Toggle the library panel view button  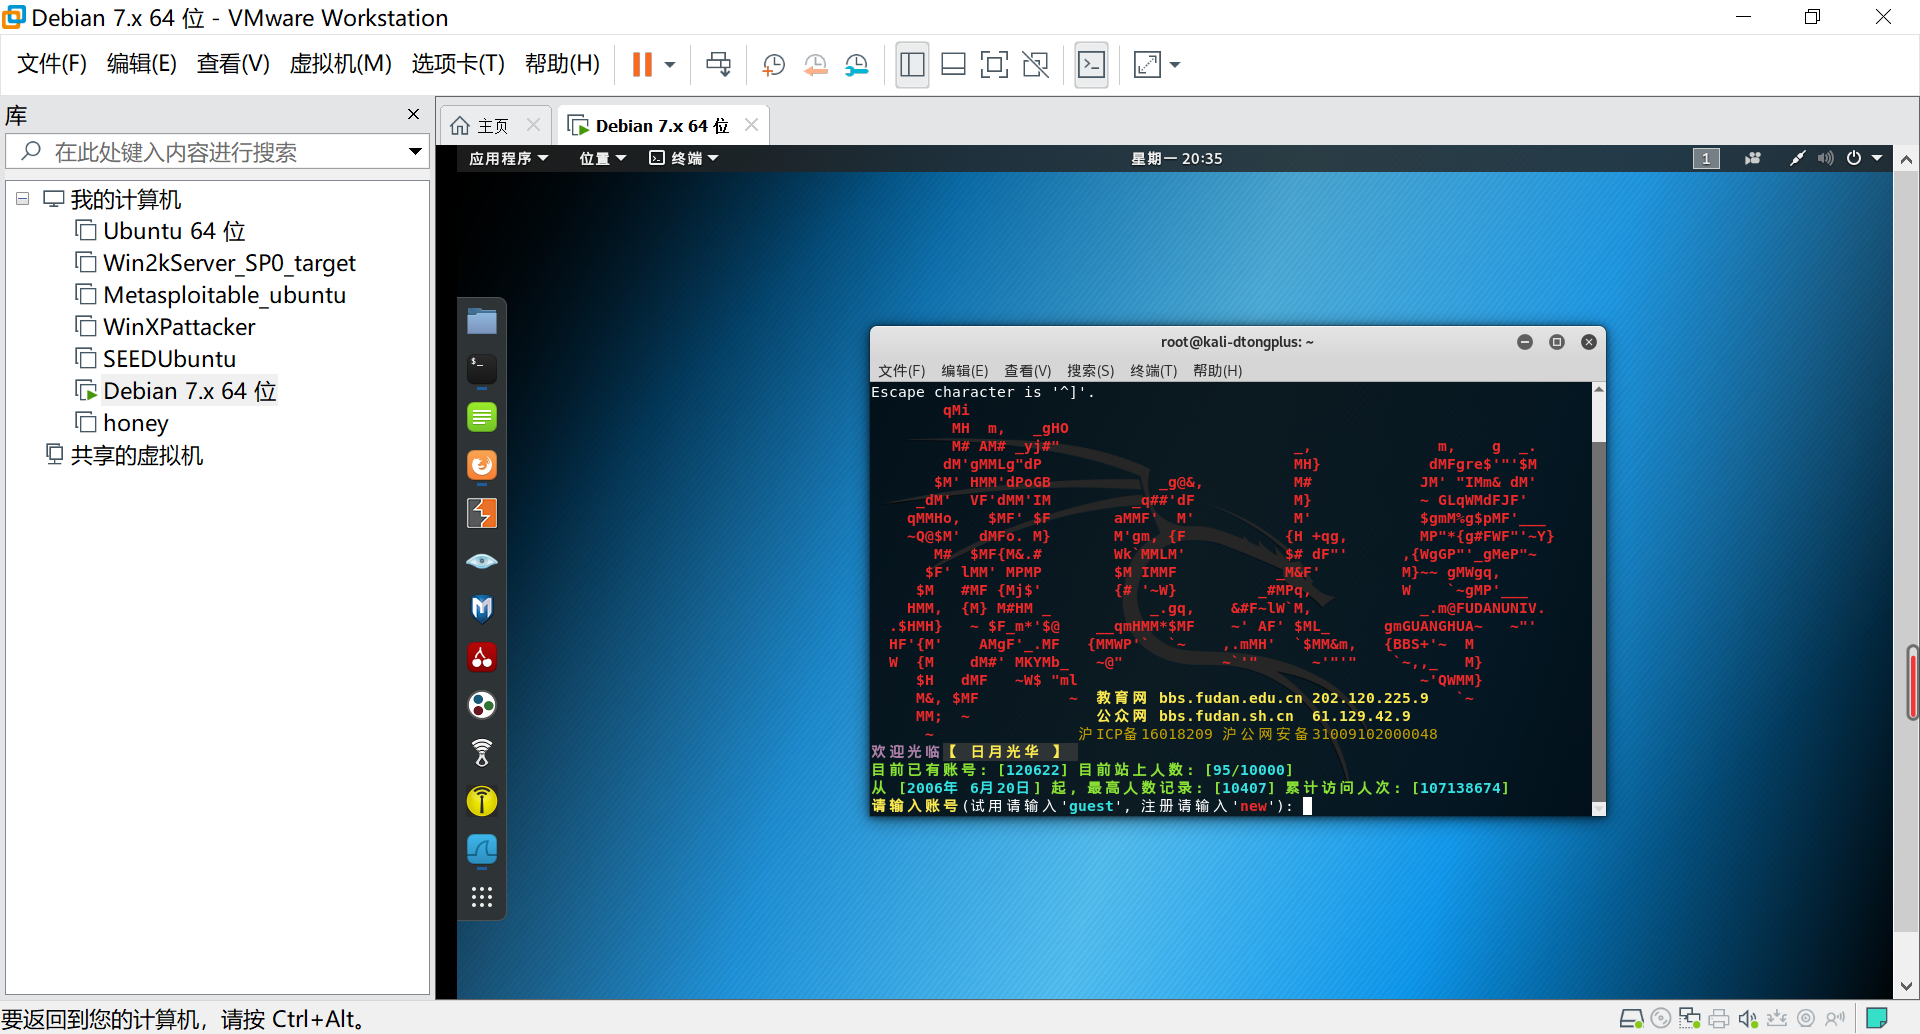[912, 65]
